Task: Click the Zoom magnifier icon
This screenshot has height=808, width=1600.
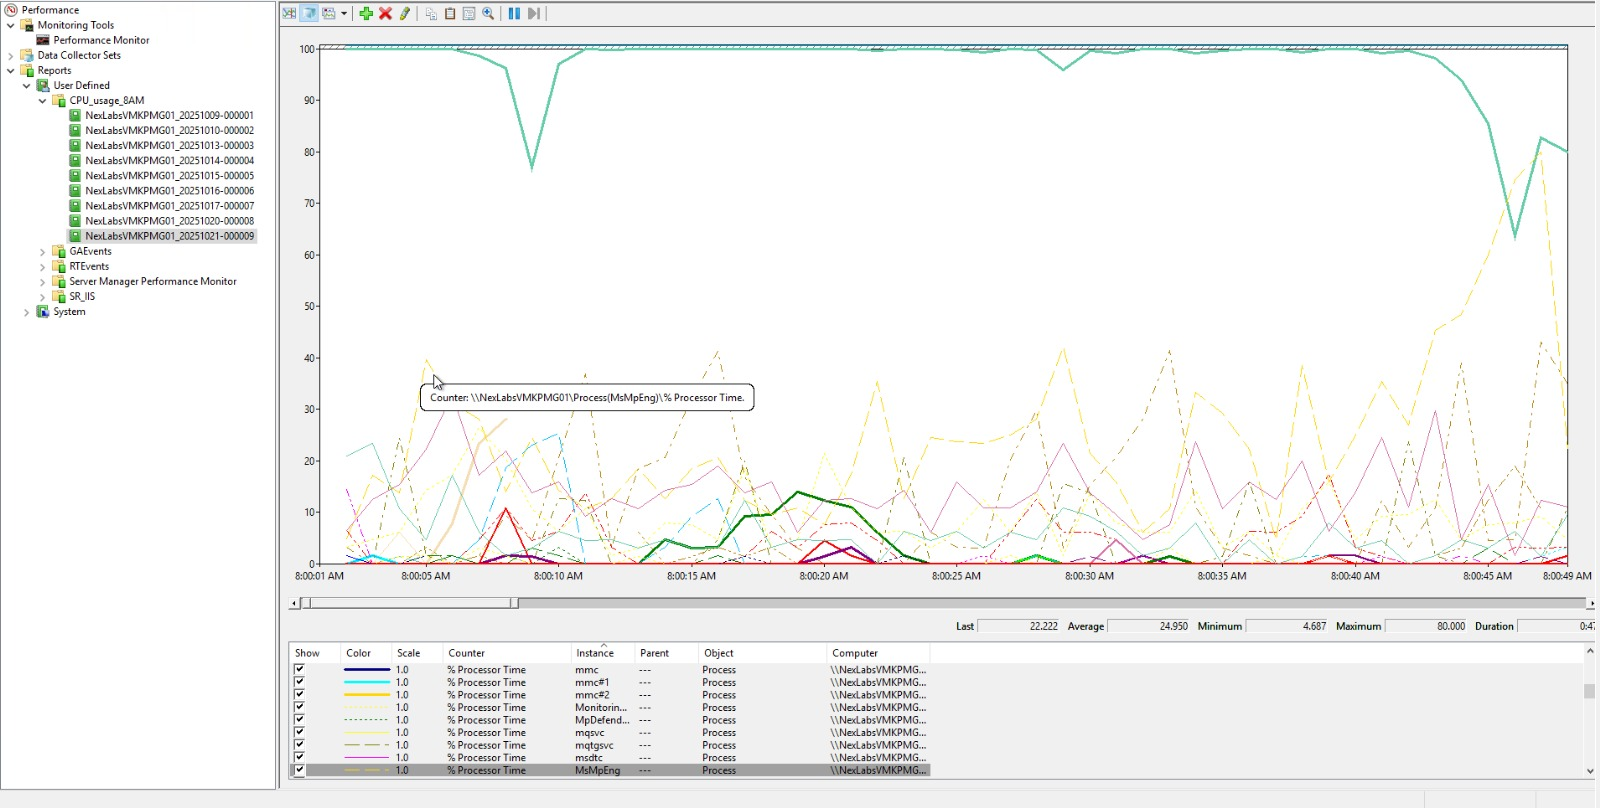Action: tap(488, 14)
